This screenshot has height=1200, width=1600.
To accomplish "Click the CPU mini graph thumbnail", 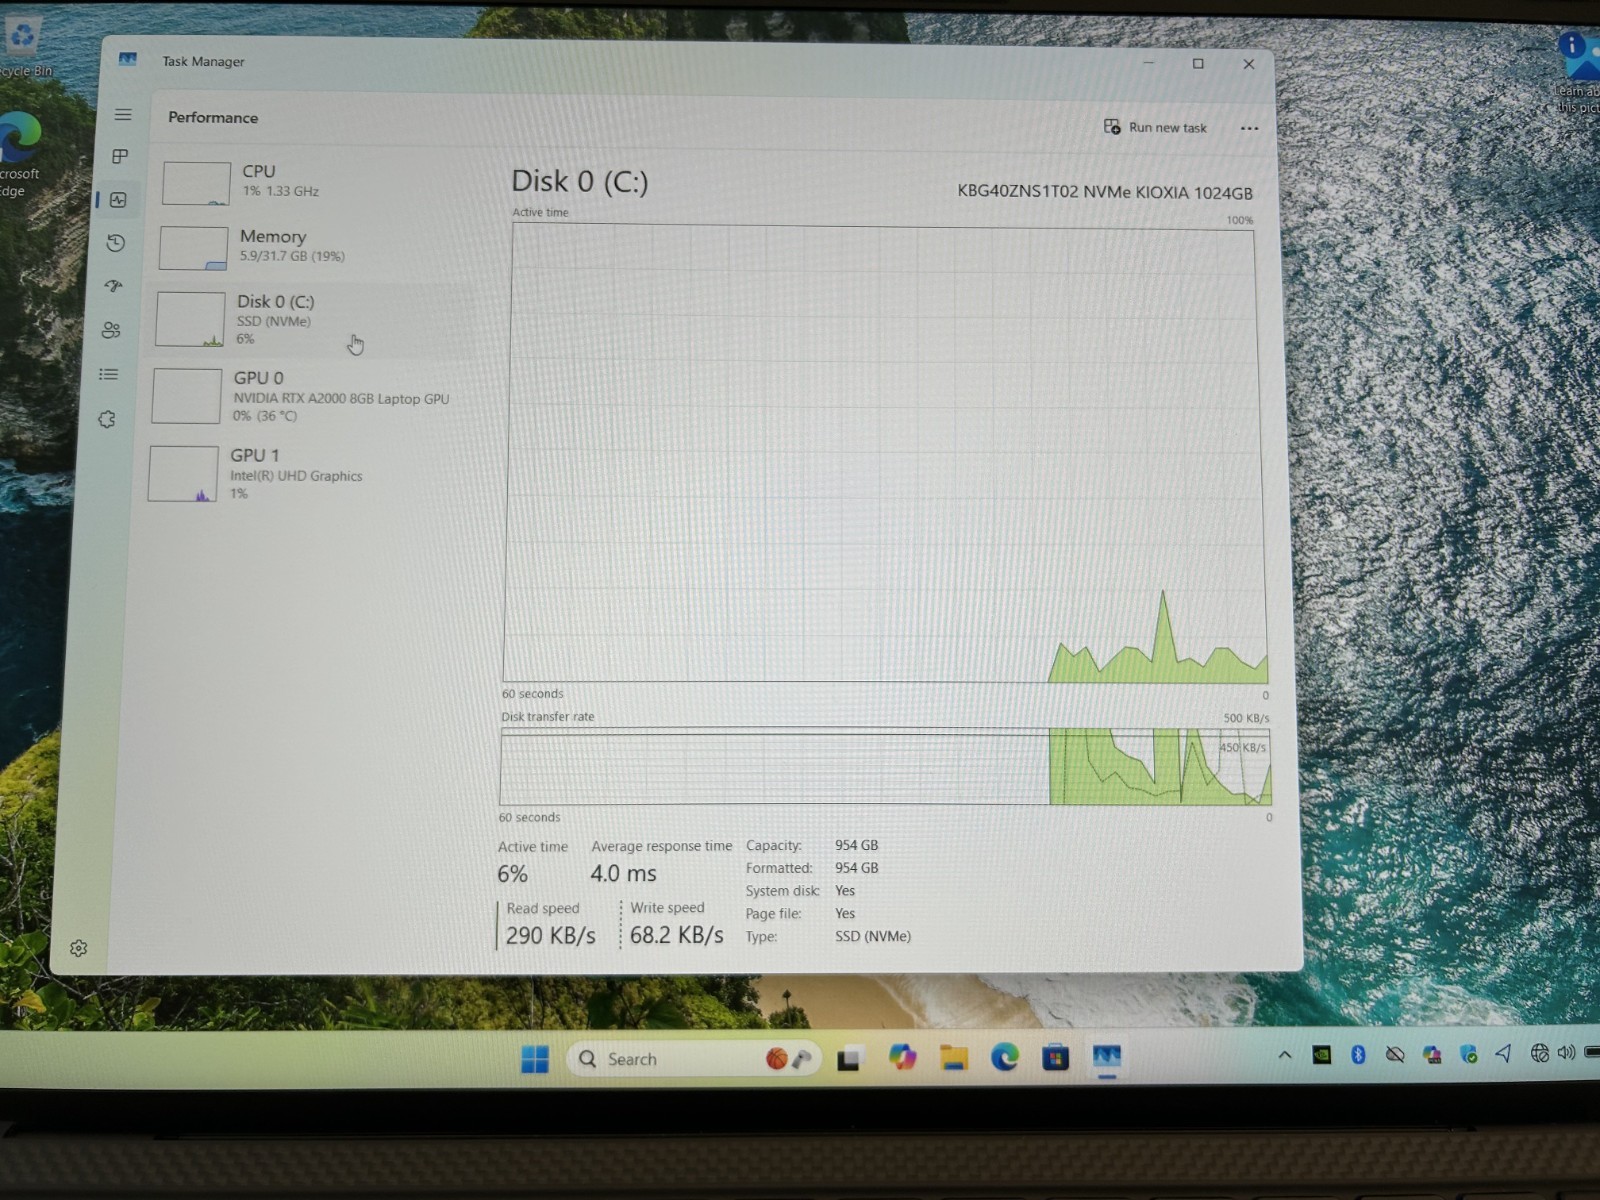I will 196,184.
